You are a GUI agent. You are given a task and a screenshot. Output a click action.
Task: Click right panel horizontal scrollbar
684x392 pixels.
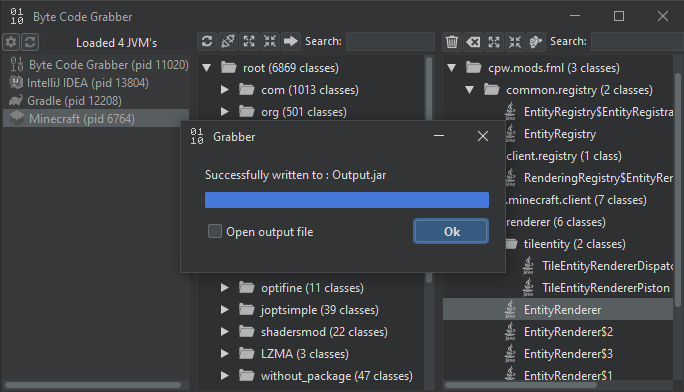[x=520, y=385]
